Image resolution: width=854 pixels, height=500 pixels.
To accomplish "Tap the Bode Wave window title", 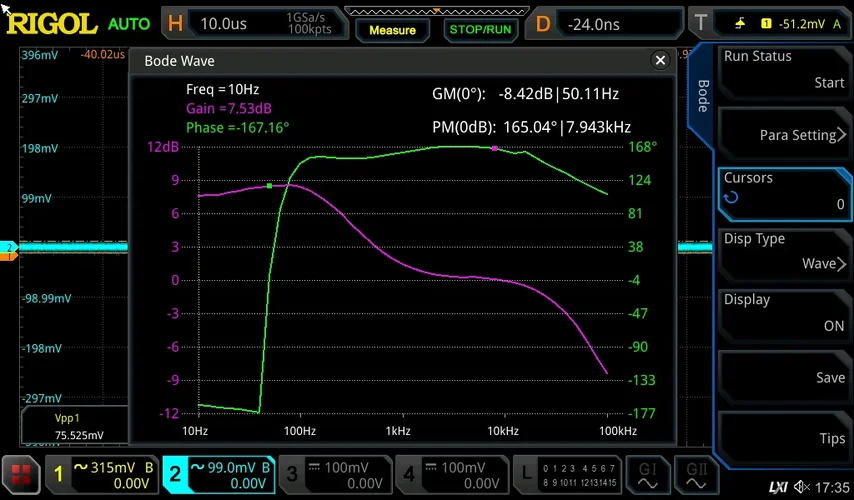I will (x=179, y=61).
